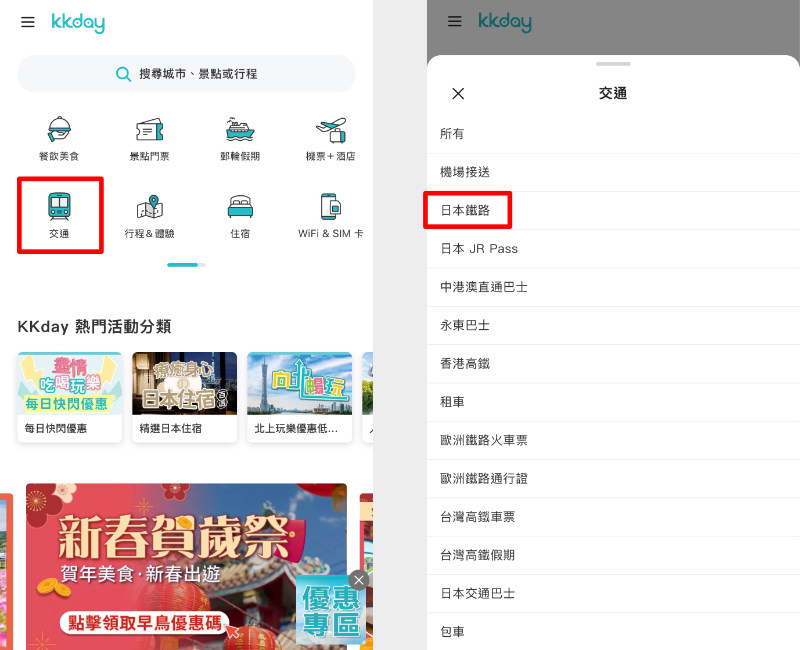Select 歐洲鐵路火車票 option
The image size is (800, 650).
613,440
